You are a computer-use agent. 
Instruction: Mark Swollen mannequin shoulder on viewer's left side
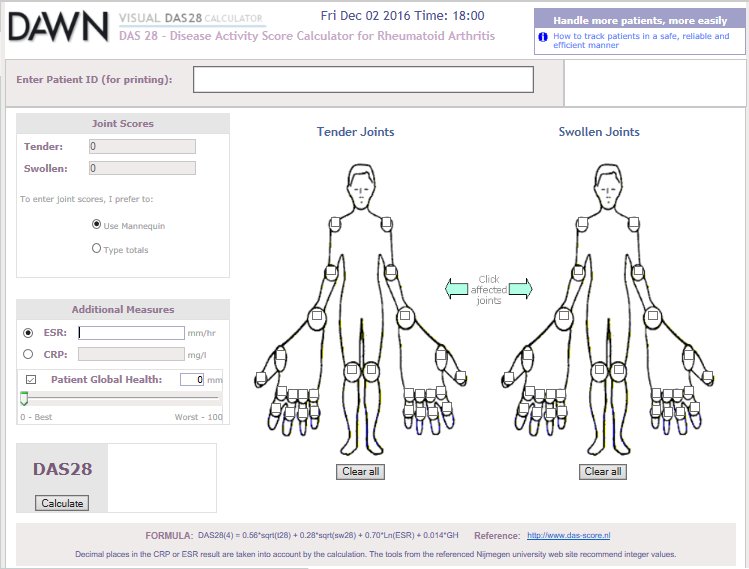(x=582, y=223)
